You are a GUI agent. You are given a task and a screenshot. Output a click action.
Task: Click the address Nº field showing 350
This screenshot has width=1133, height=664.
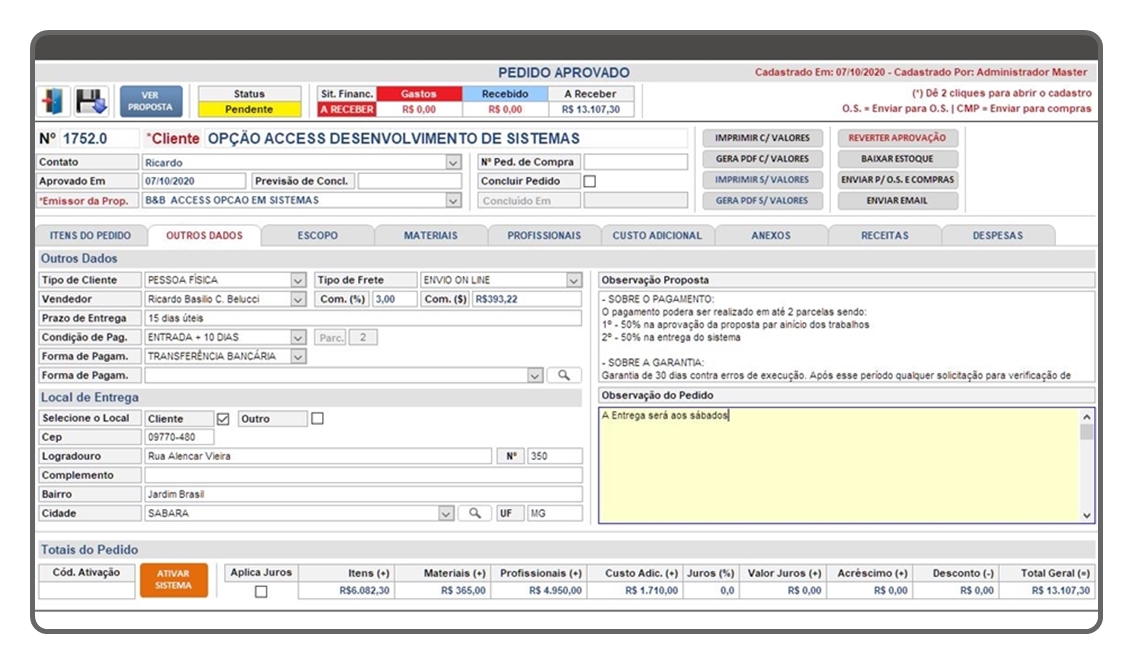tap(555, 456)
